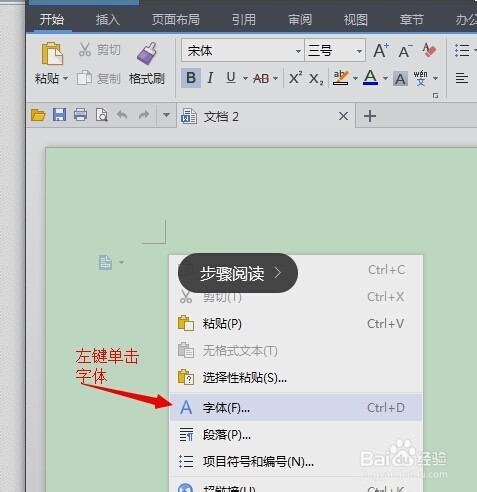Image resolution: width=477 pixels, height=492 pixels.
Task: Add new document tab with plus
Action: 370,116
